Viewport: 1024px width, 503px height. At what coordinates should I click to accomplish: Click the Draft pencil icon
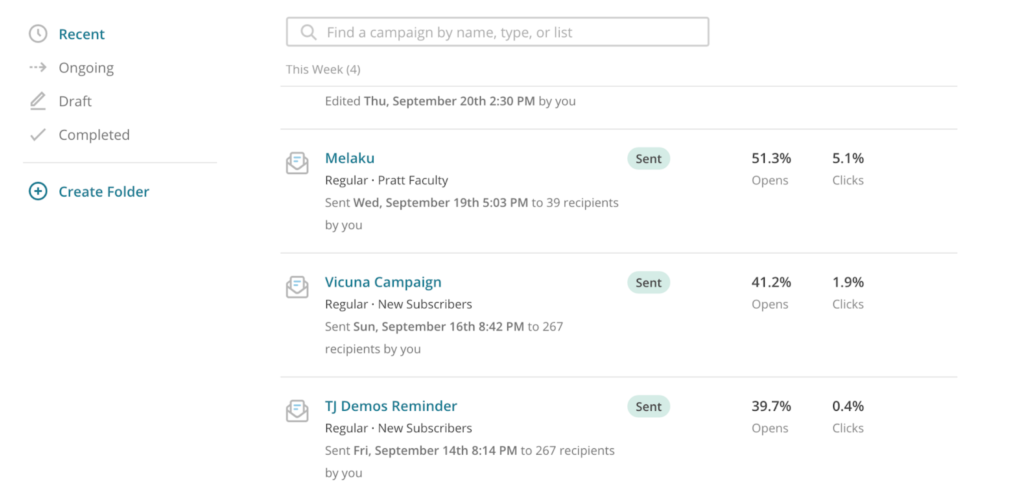(38, 101)
